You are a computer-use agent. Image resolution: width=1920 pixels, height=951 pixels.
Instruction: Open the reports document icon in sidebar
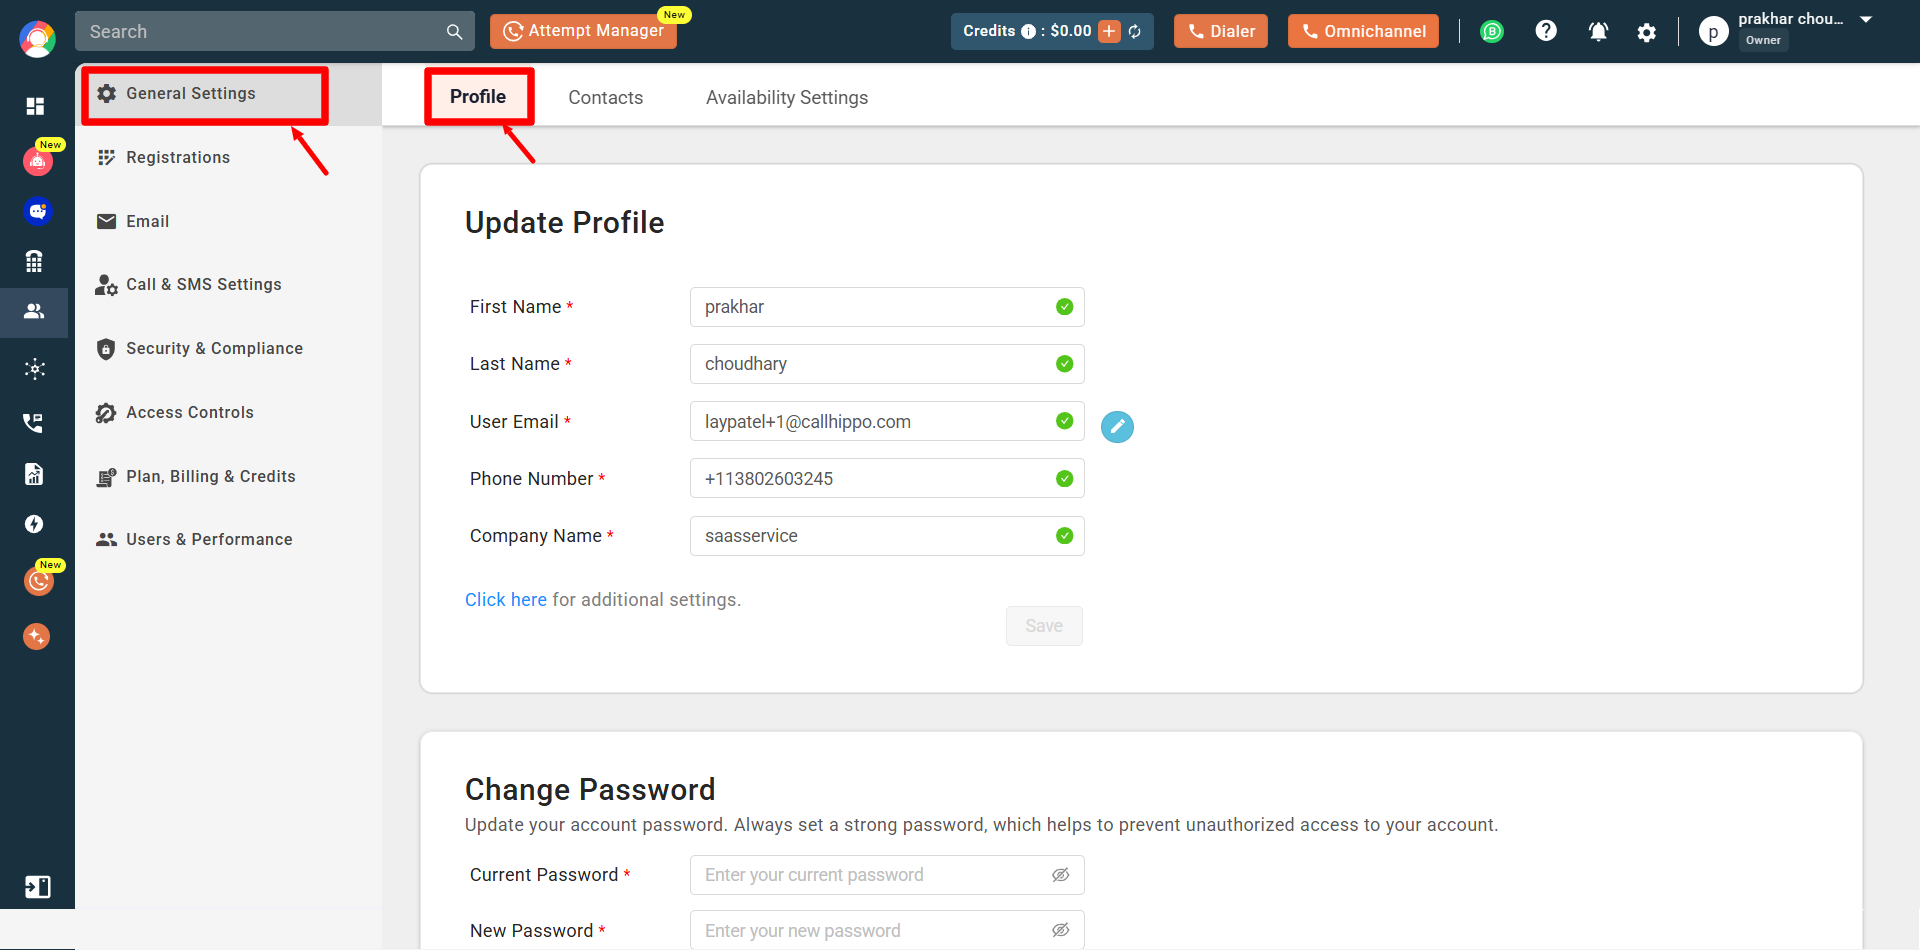coord(34,474)
